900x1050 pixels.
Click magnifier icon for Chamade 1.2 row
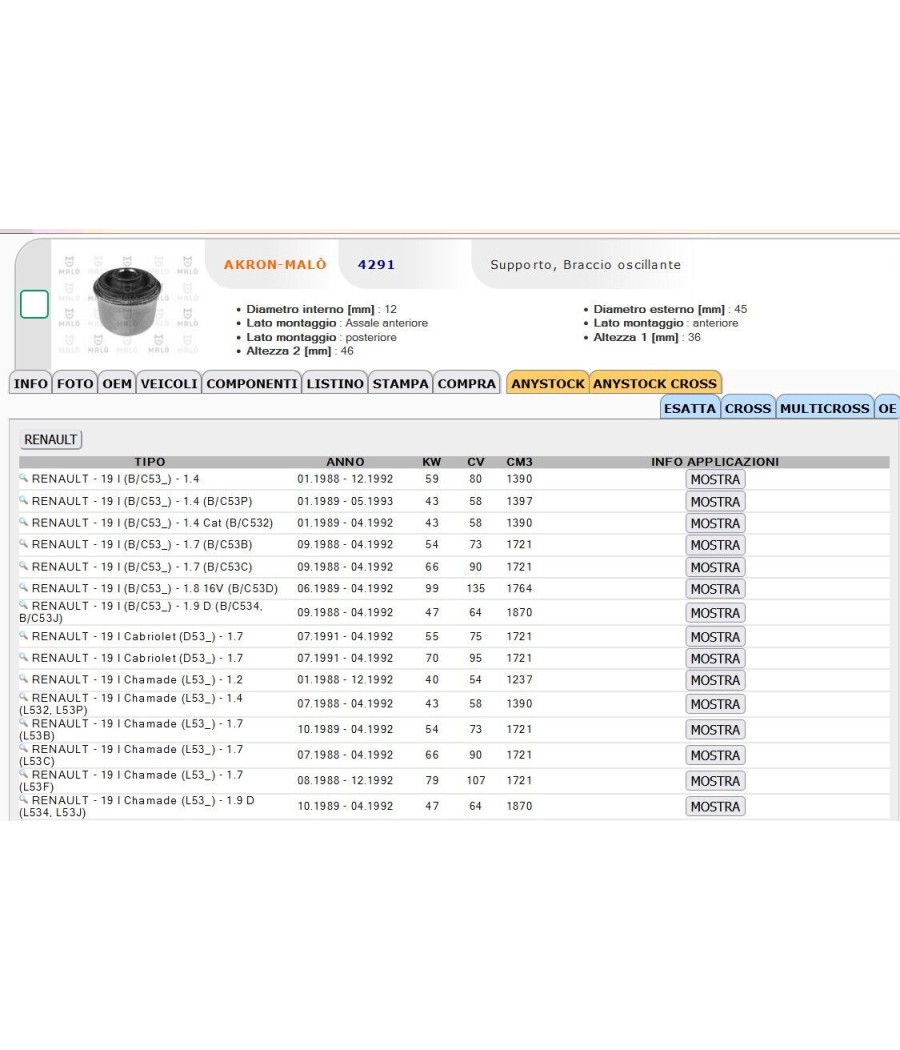[x=23, y=678]
